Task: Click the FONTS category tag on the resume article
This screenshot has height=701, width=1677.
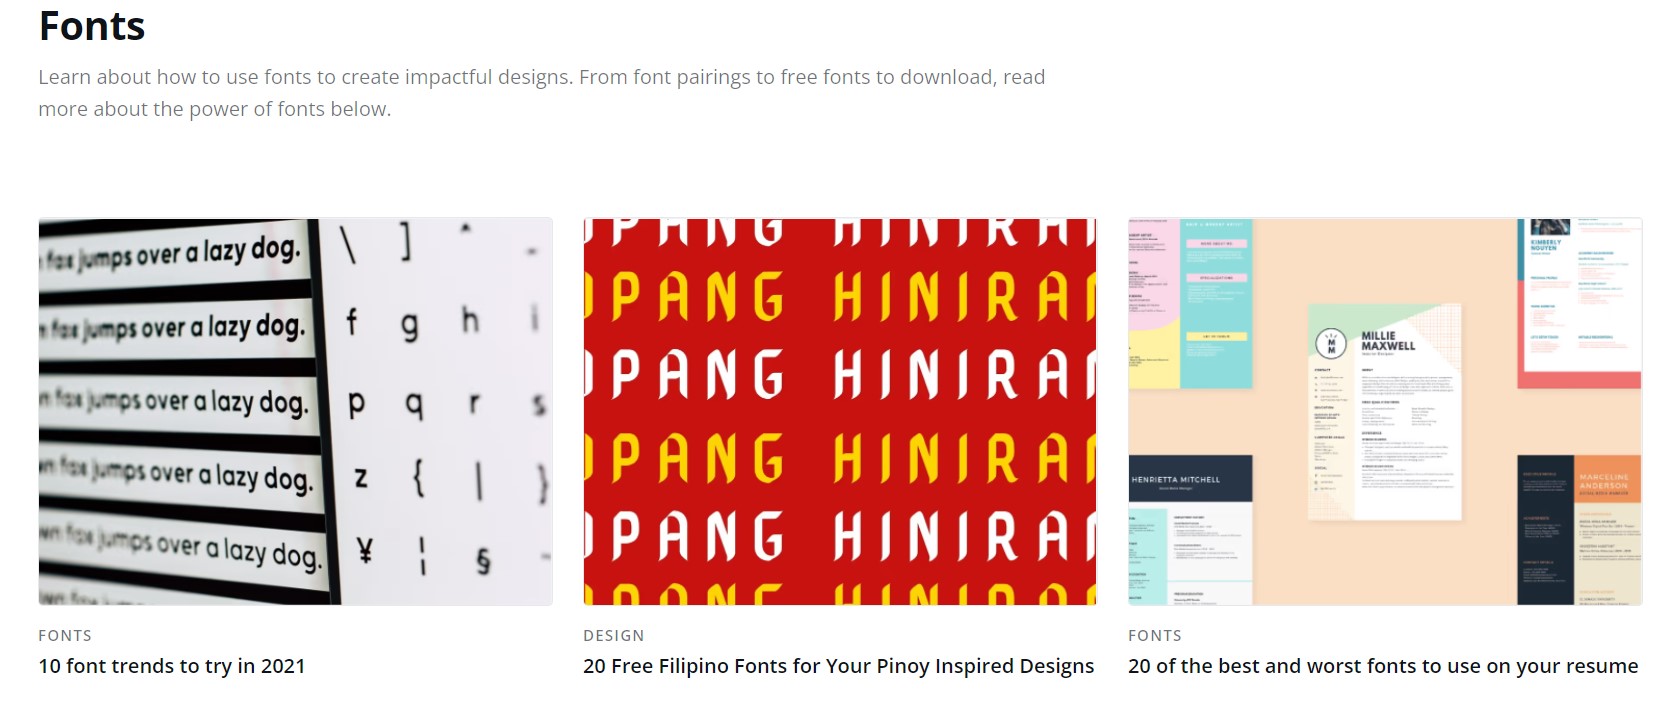Action: point(1154,635)
